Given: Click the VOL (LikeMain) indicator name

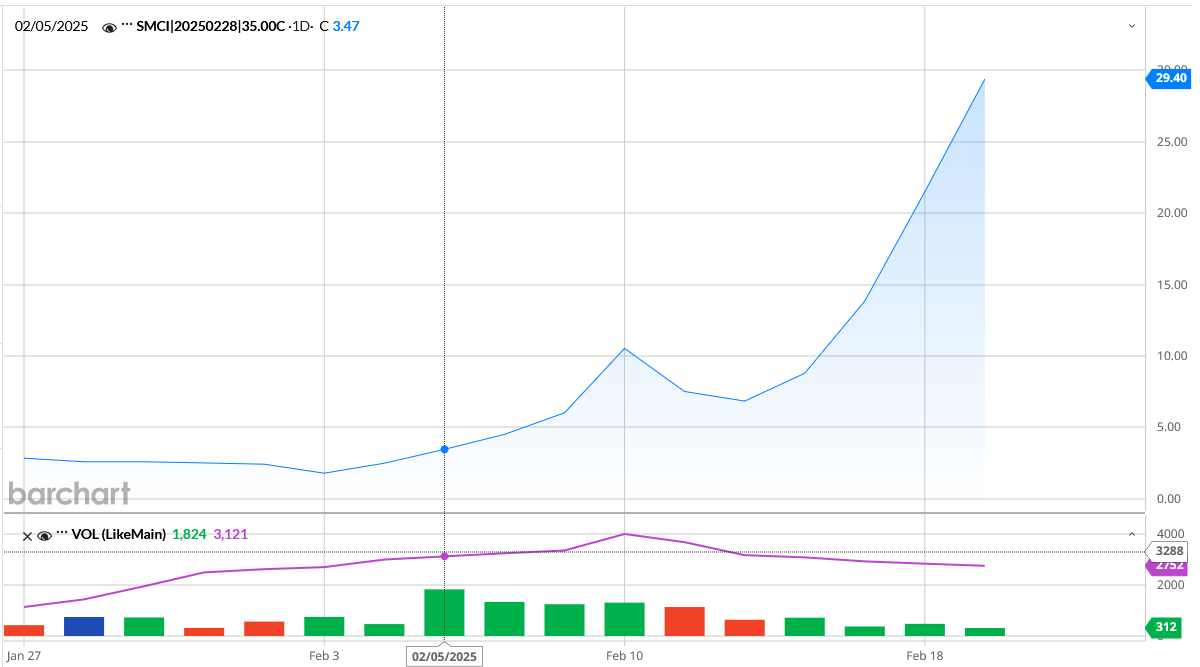Looking at the screenshot, I should coord(118,535).
